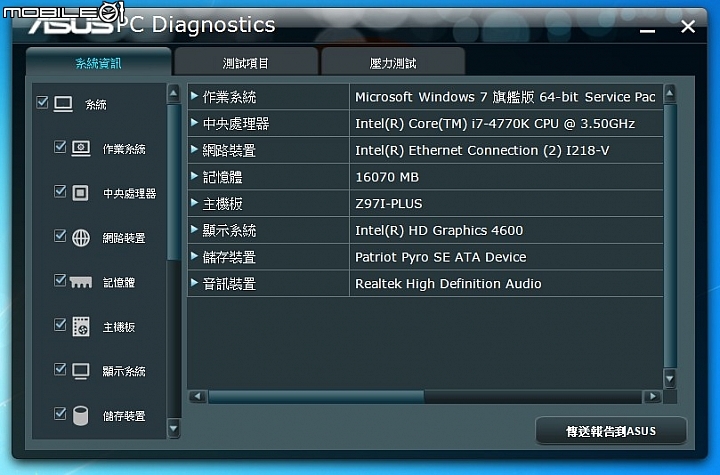This screenshot has height=475, width=720.
Task: Click the sidebar vertical scrollbar thumb
Action: [x=174, y=182]
